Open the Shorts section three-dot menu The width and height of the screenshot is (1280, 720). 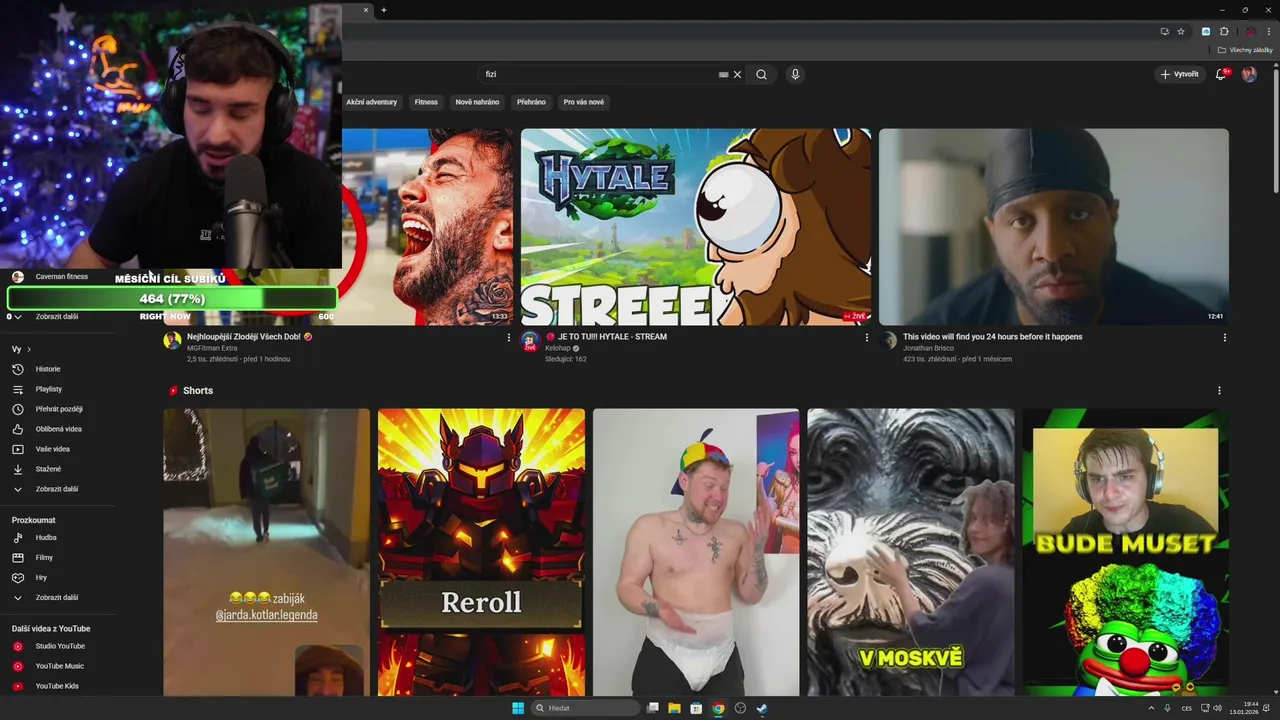point(1219,391)
